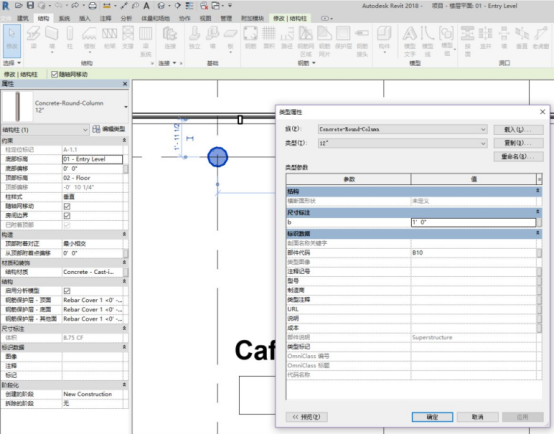This screenshot has height=434, width=554.
Task: Select the Rebar tool in the reinforcement panel
Action: point(251,37)
